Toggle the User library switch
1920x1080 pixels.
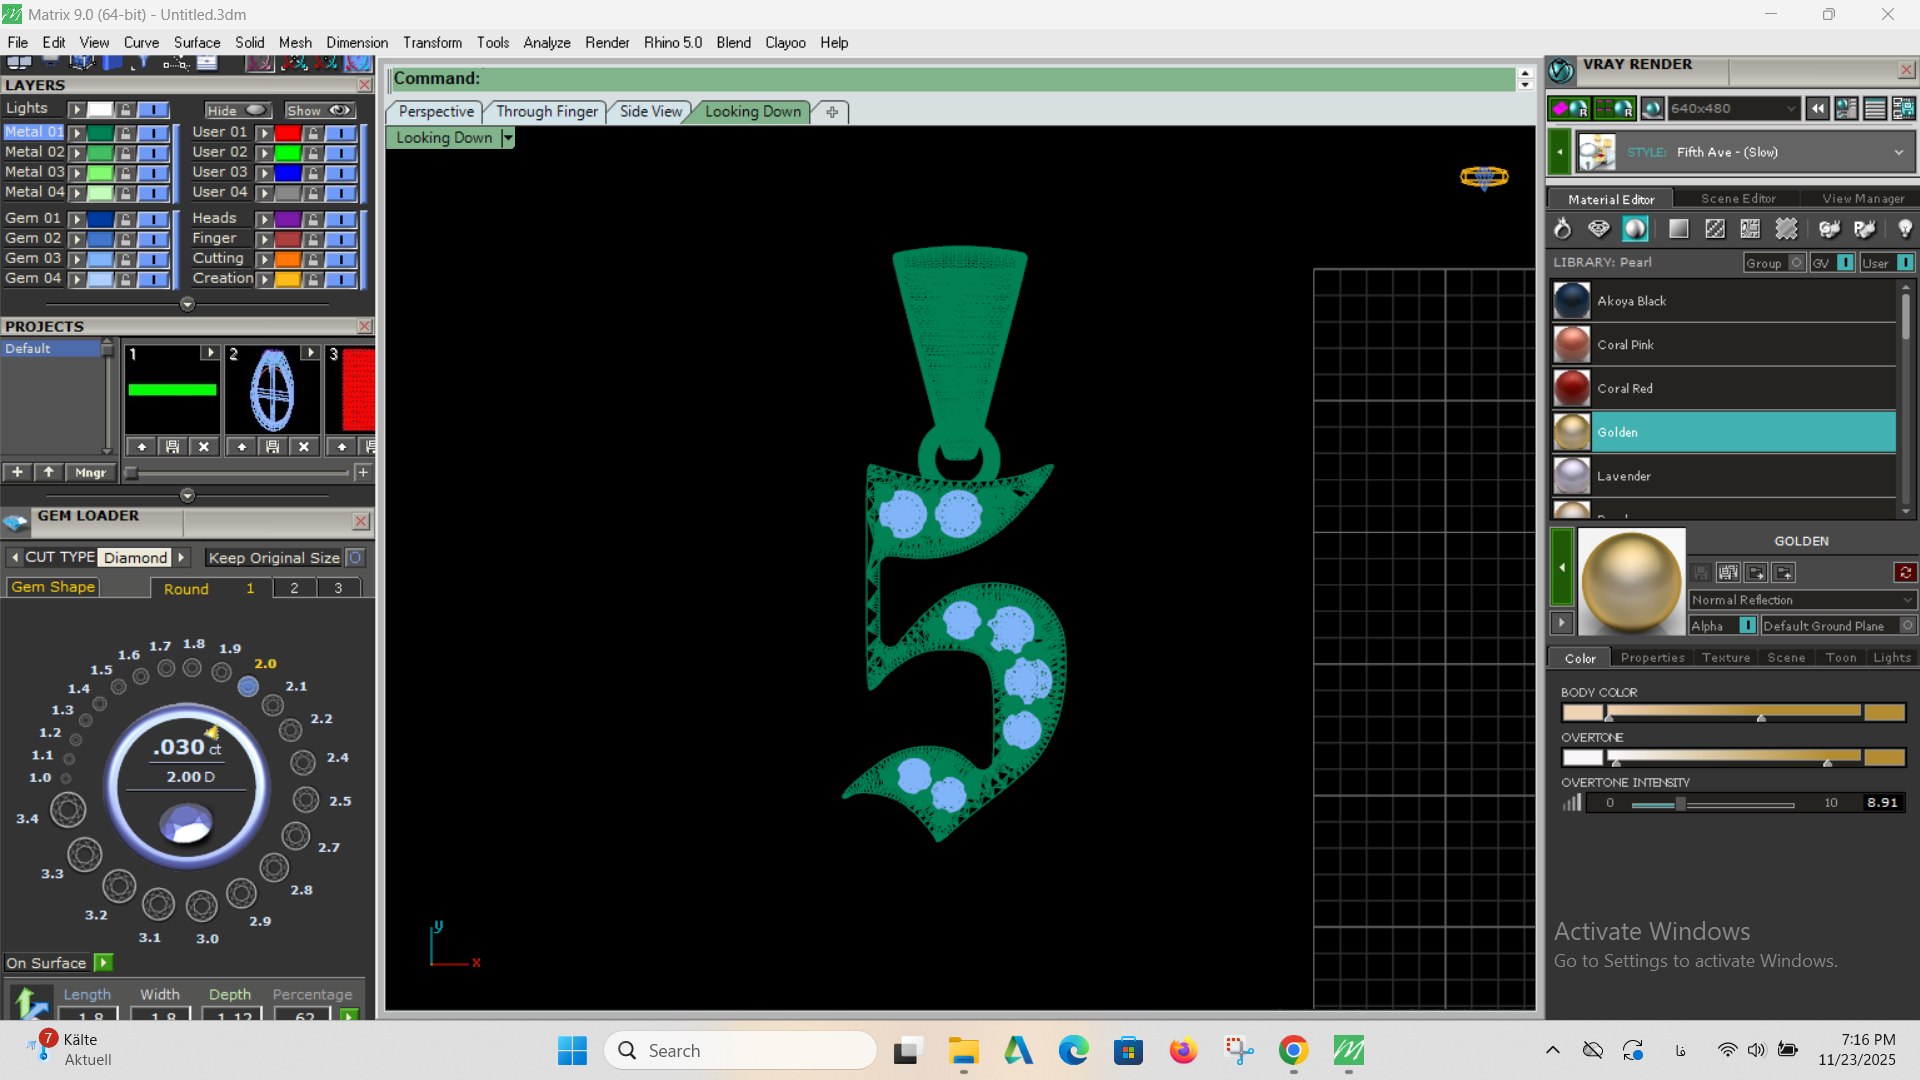(1905, 262)
